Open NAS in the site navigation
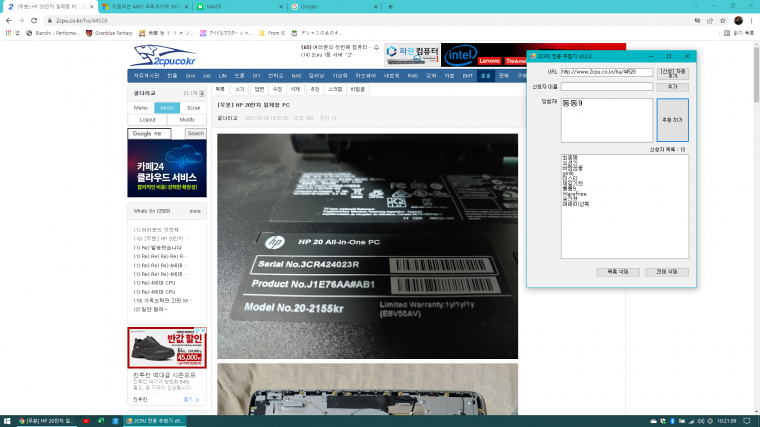The height and width of the screenshot is (427, 760). pos(296,76)
